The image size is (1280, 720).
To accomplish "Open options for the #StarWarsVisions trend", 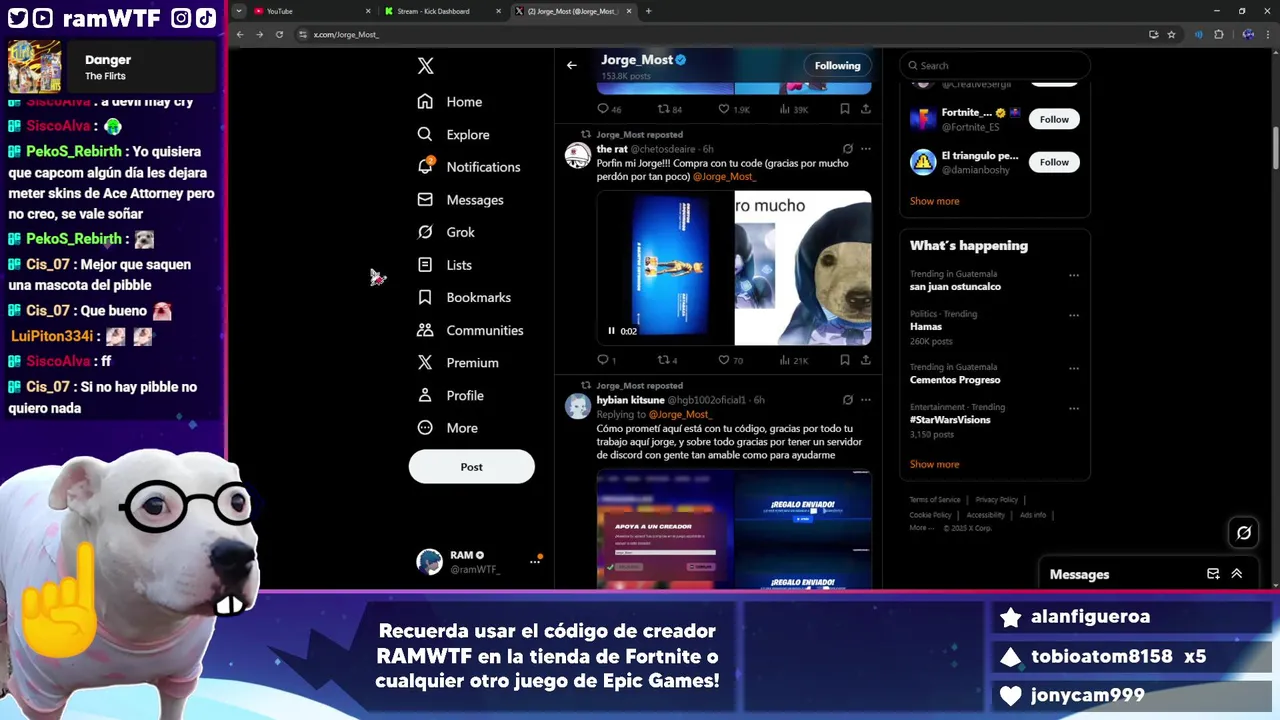I will click(1074, 408).
